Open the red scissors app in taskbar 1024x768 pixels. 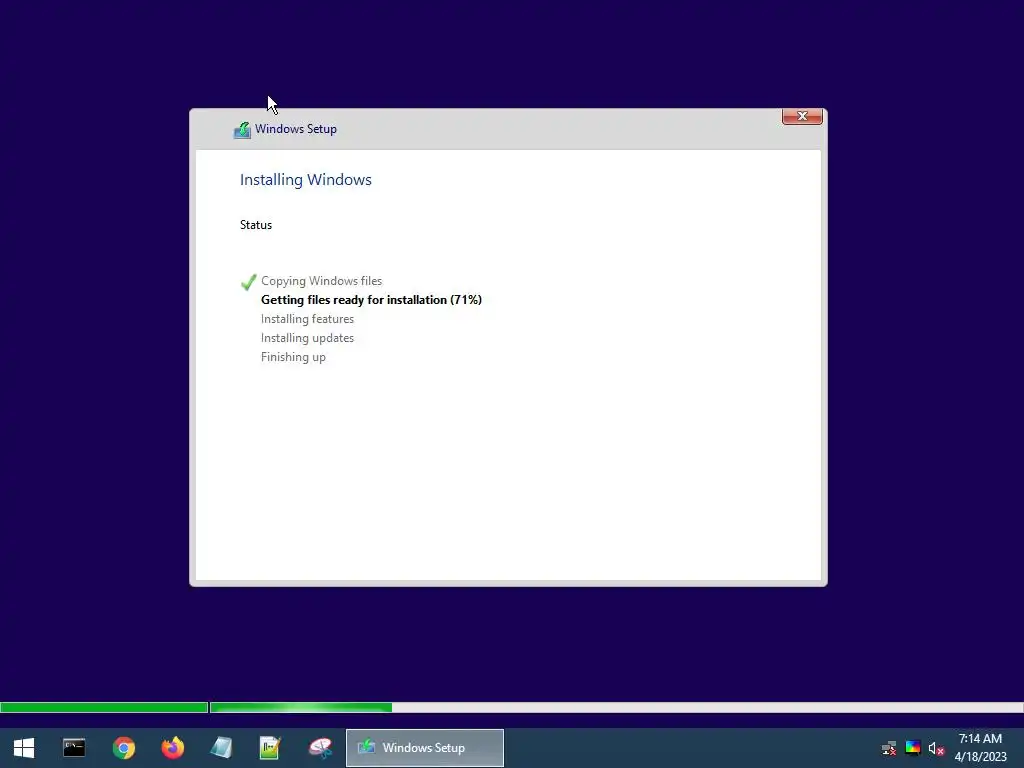tap(320, 748)
